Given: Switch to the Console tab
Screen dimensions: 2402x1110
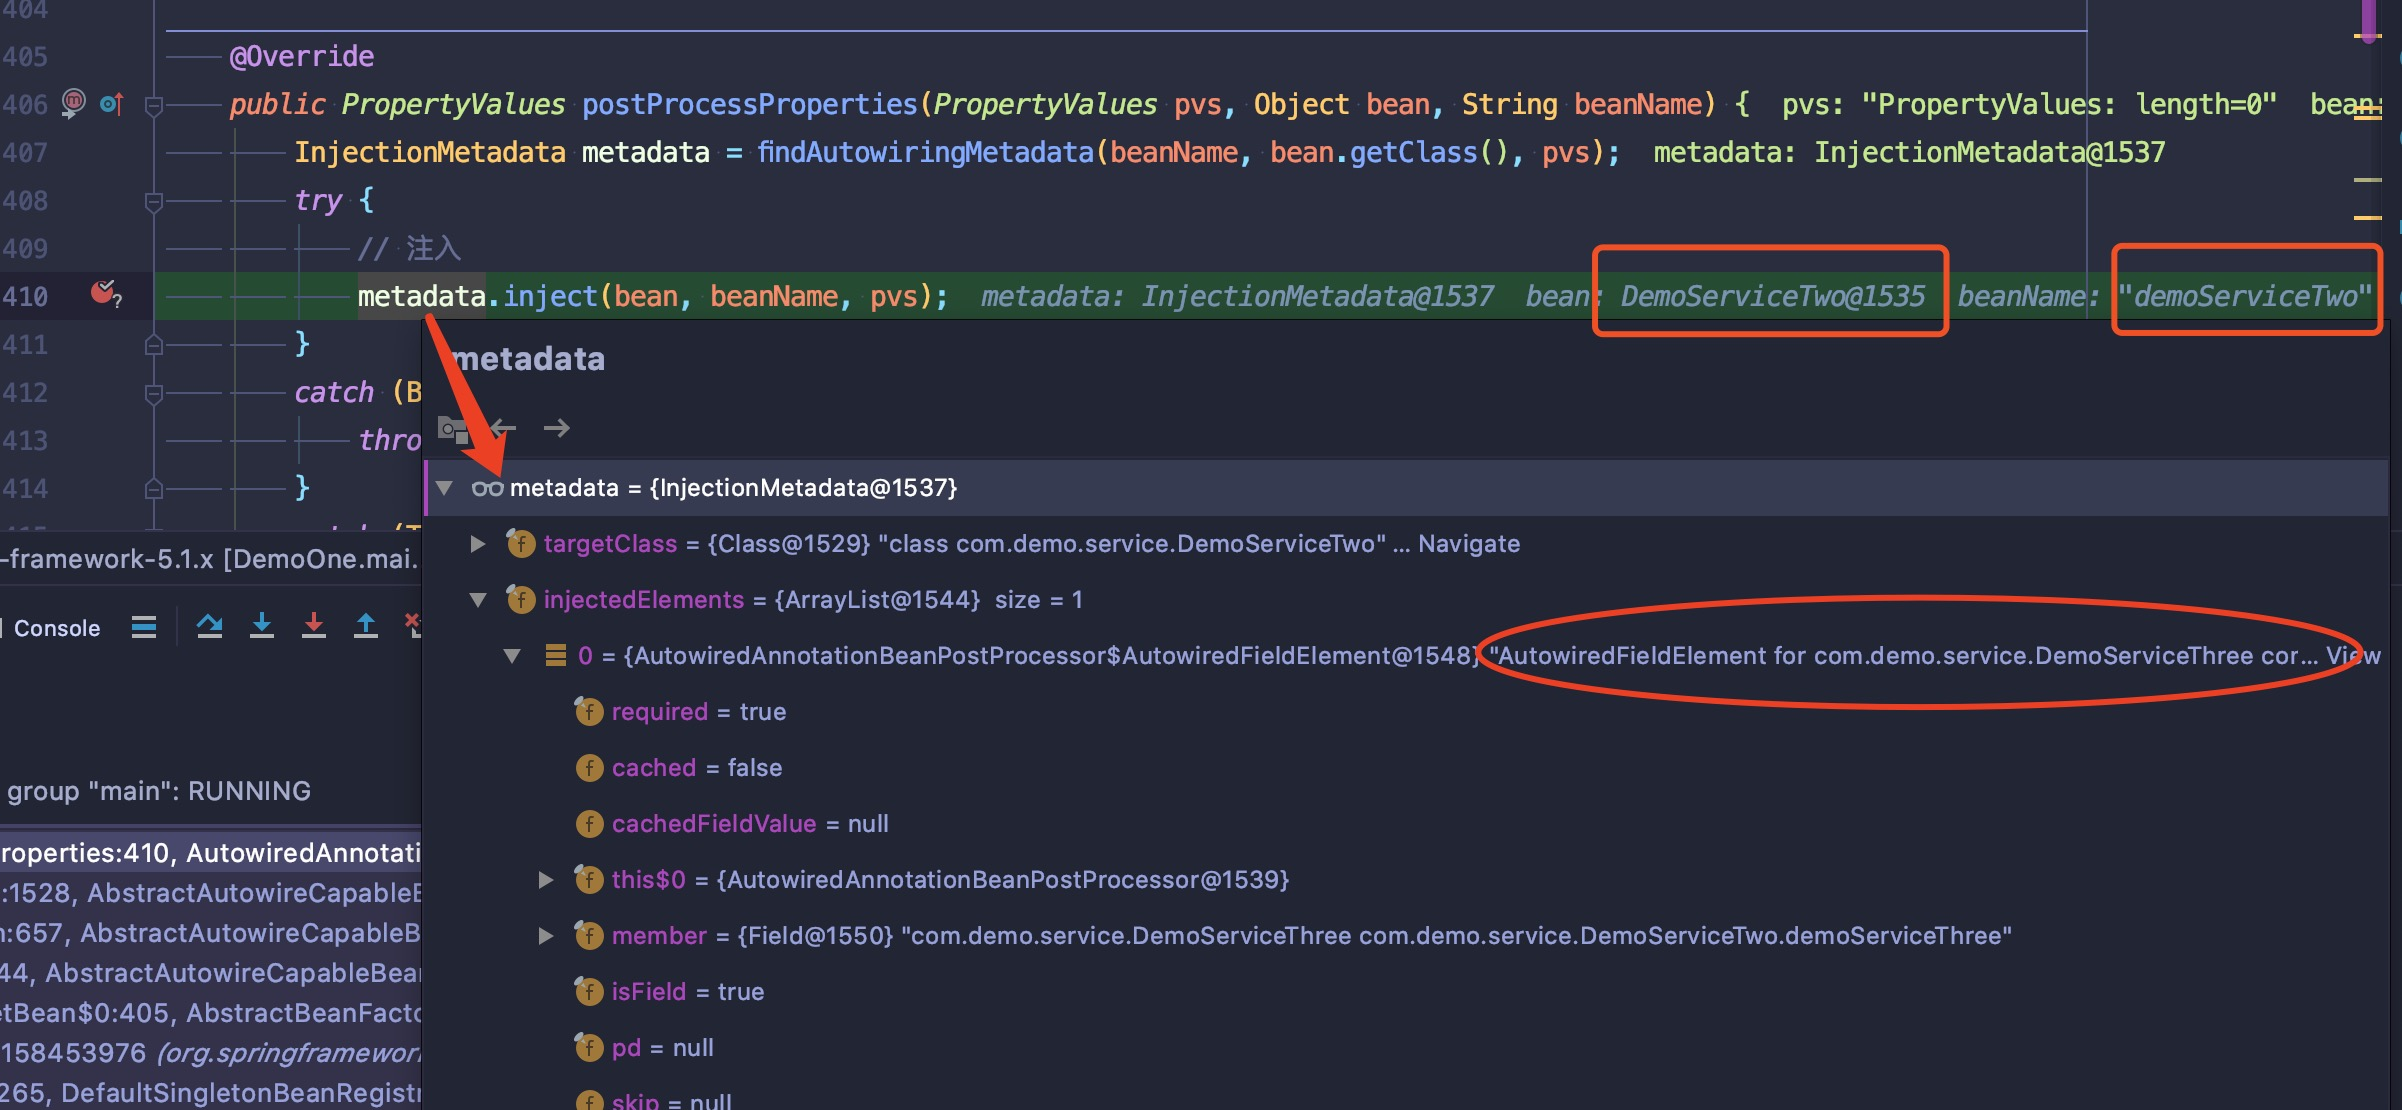Looking at the screenshot, I should [56, 628].
